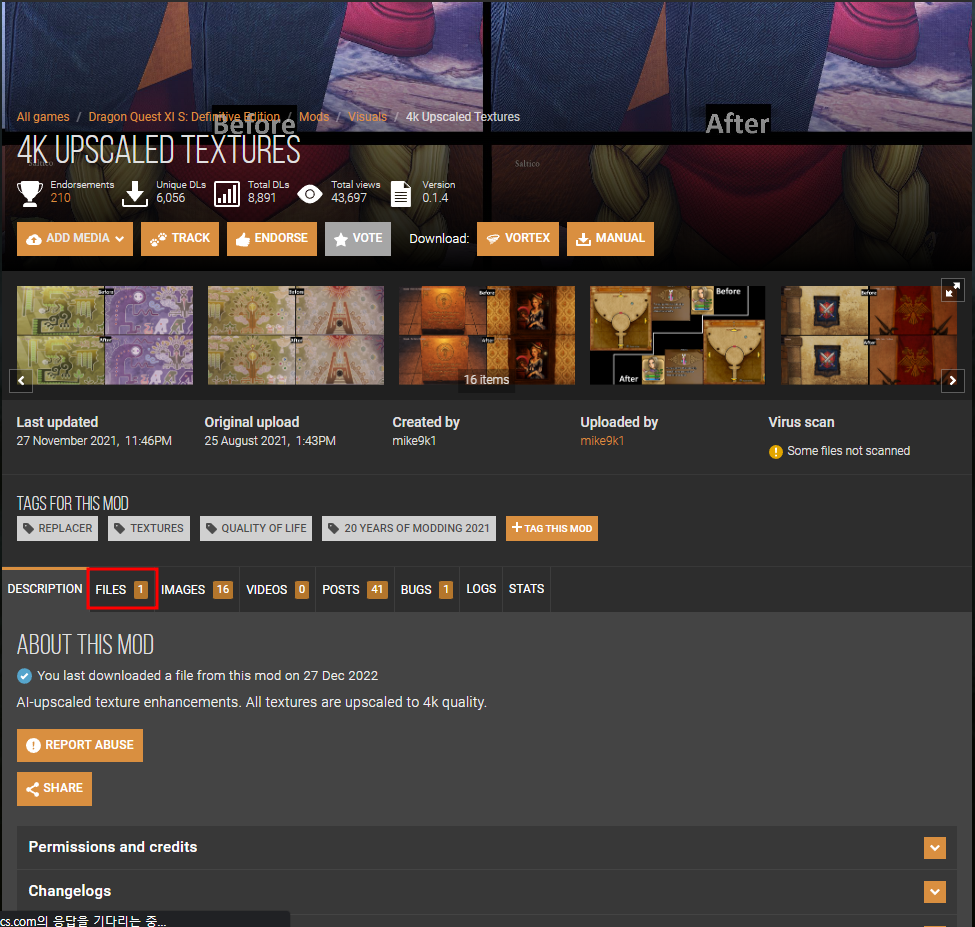
Task: Expand the gallery to fullscreen
Action: tap(952, 290)
